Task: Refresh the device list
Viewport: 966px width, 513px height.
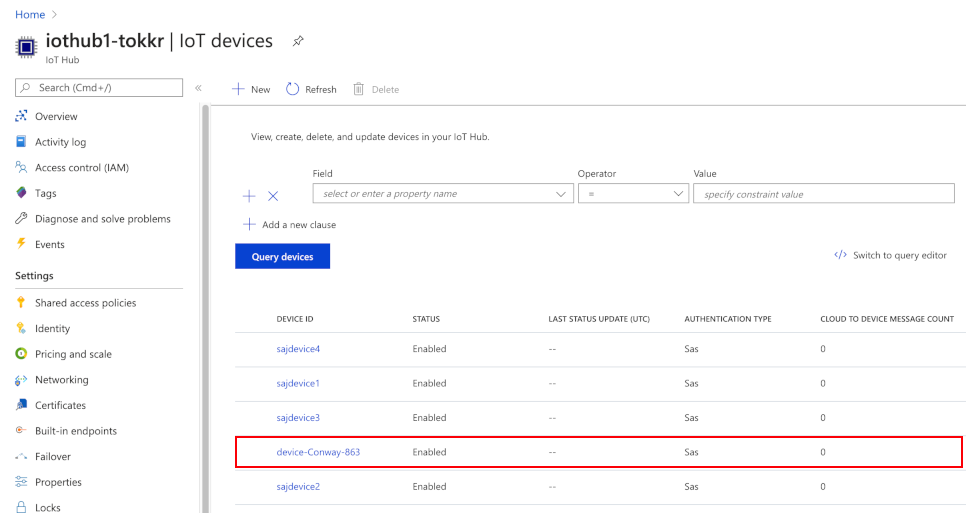Action: tap(312, 89)
